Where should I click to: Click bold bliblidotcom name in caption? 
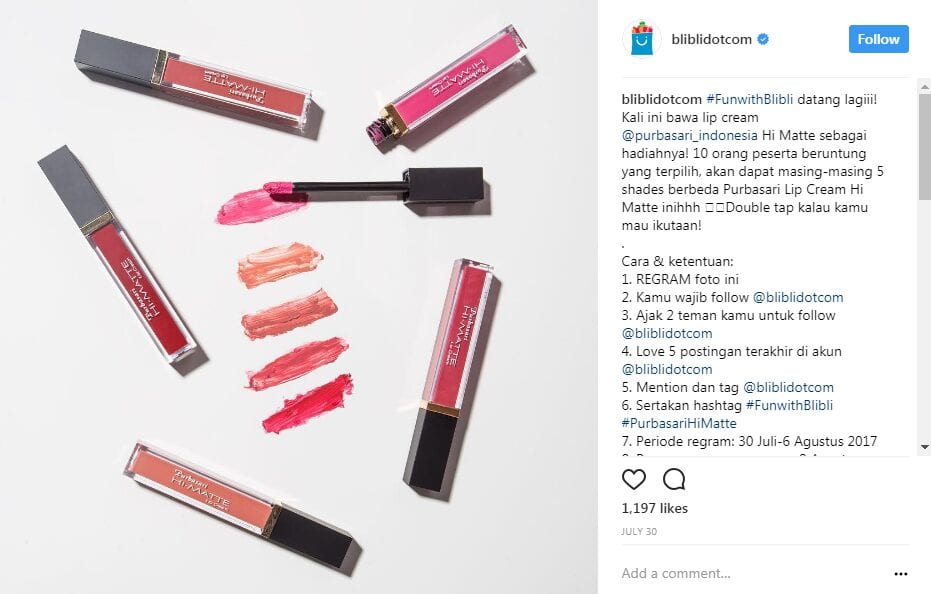click(661, 99)
